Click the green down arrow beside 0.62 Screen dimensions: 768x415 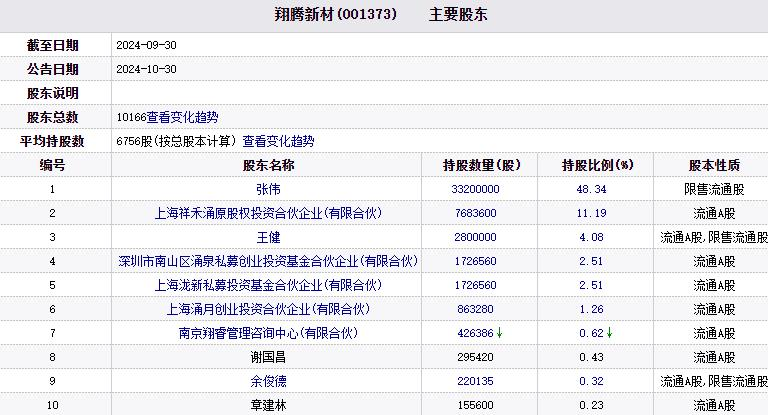609,332
